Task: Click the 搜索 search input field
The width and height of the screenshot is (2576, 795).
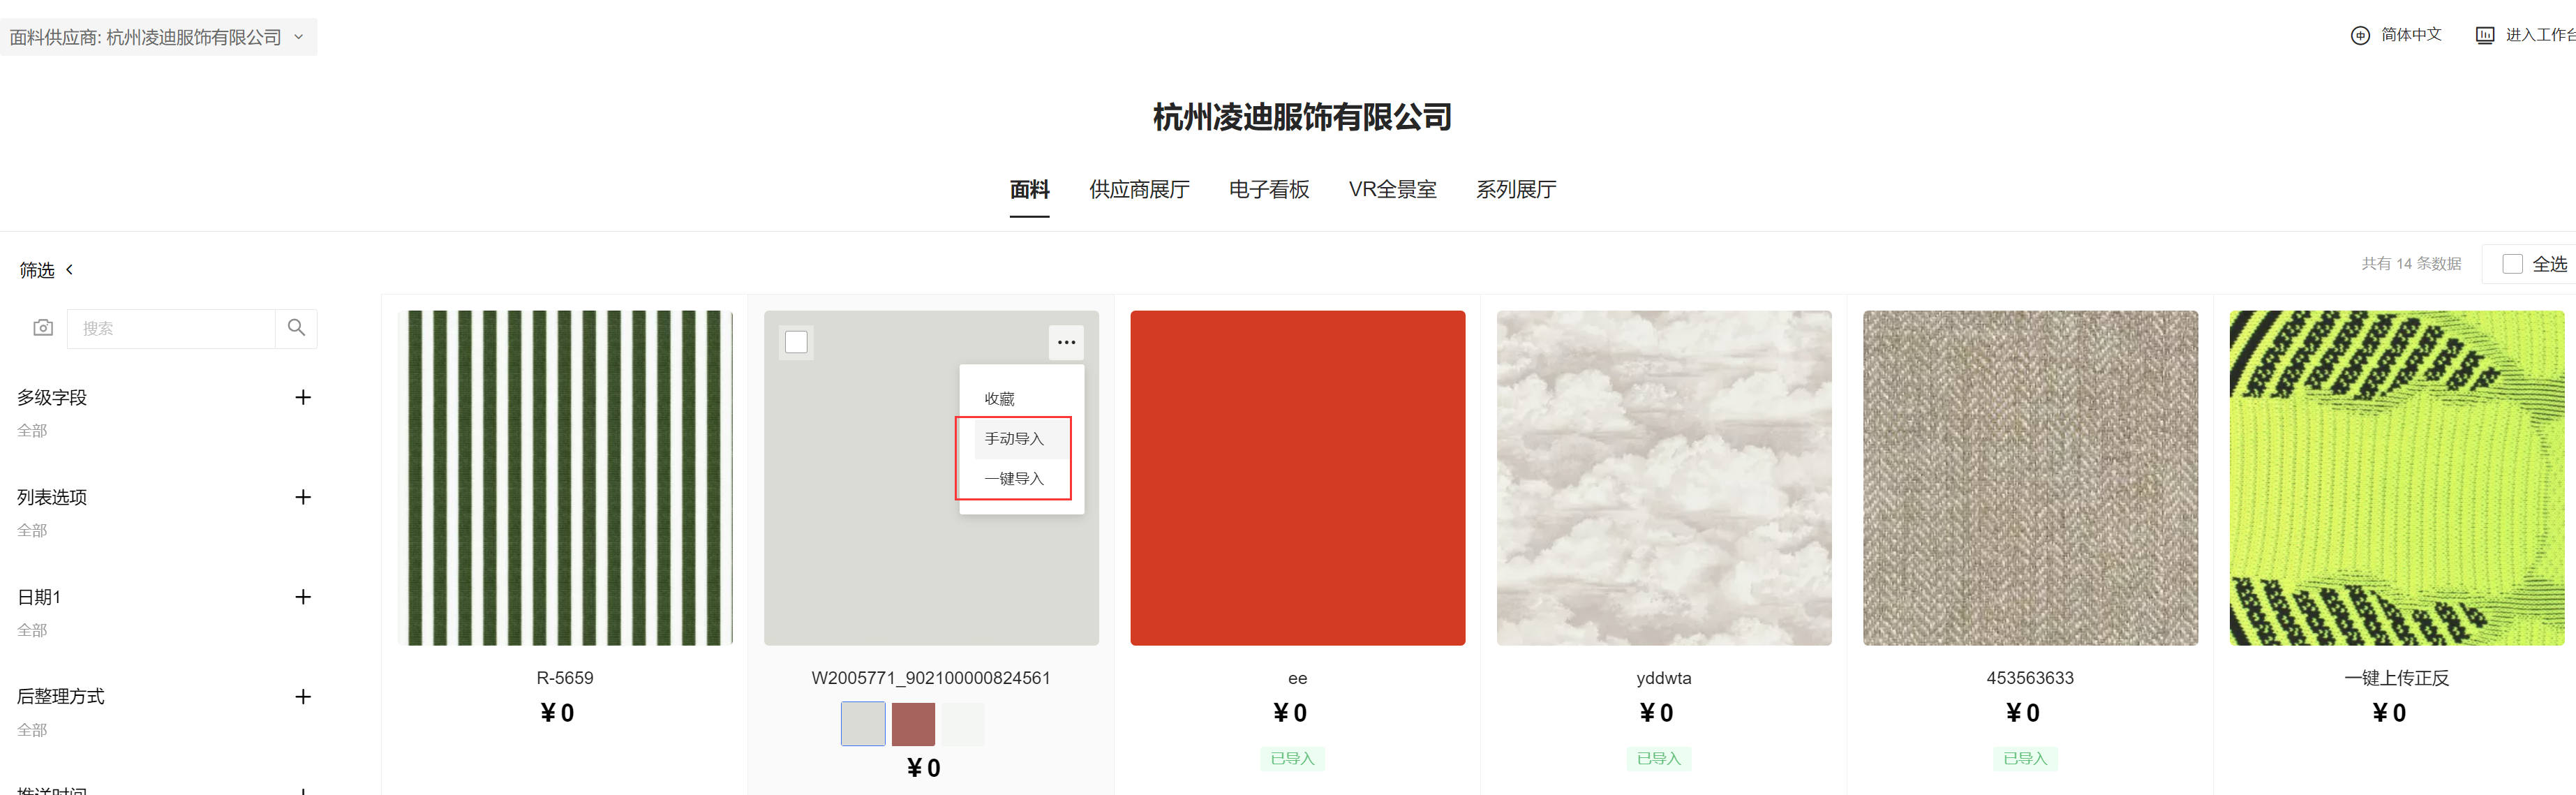Action: [171, 328]
